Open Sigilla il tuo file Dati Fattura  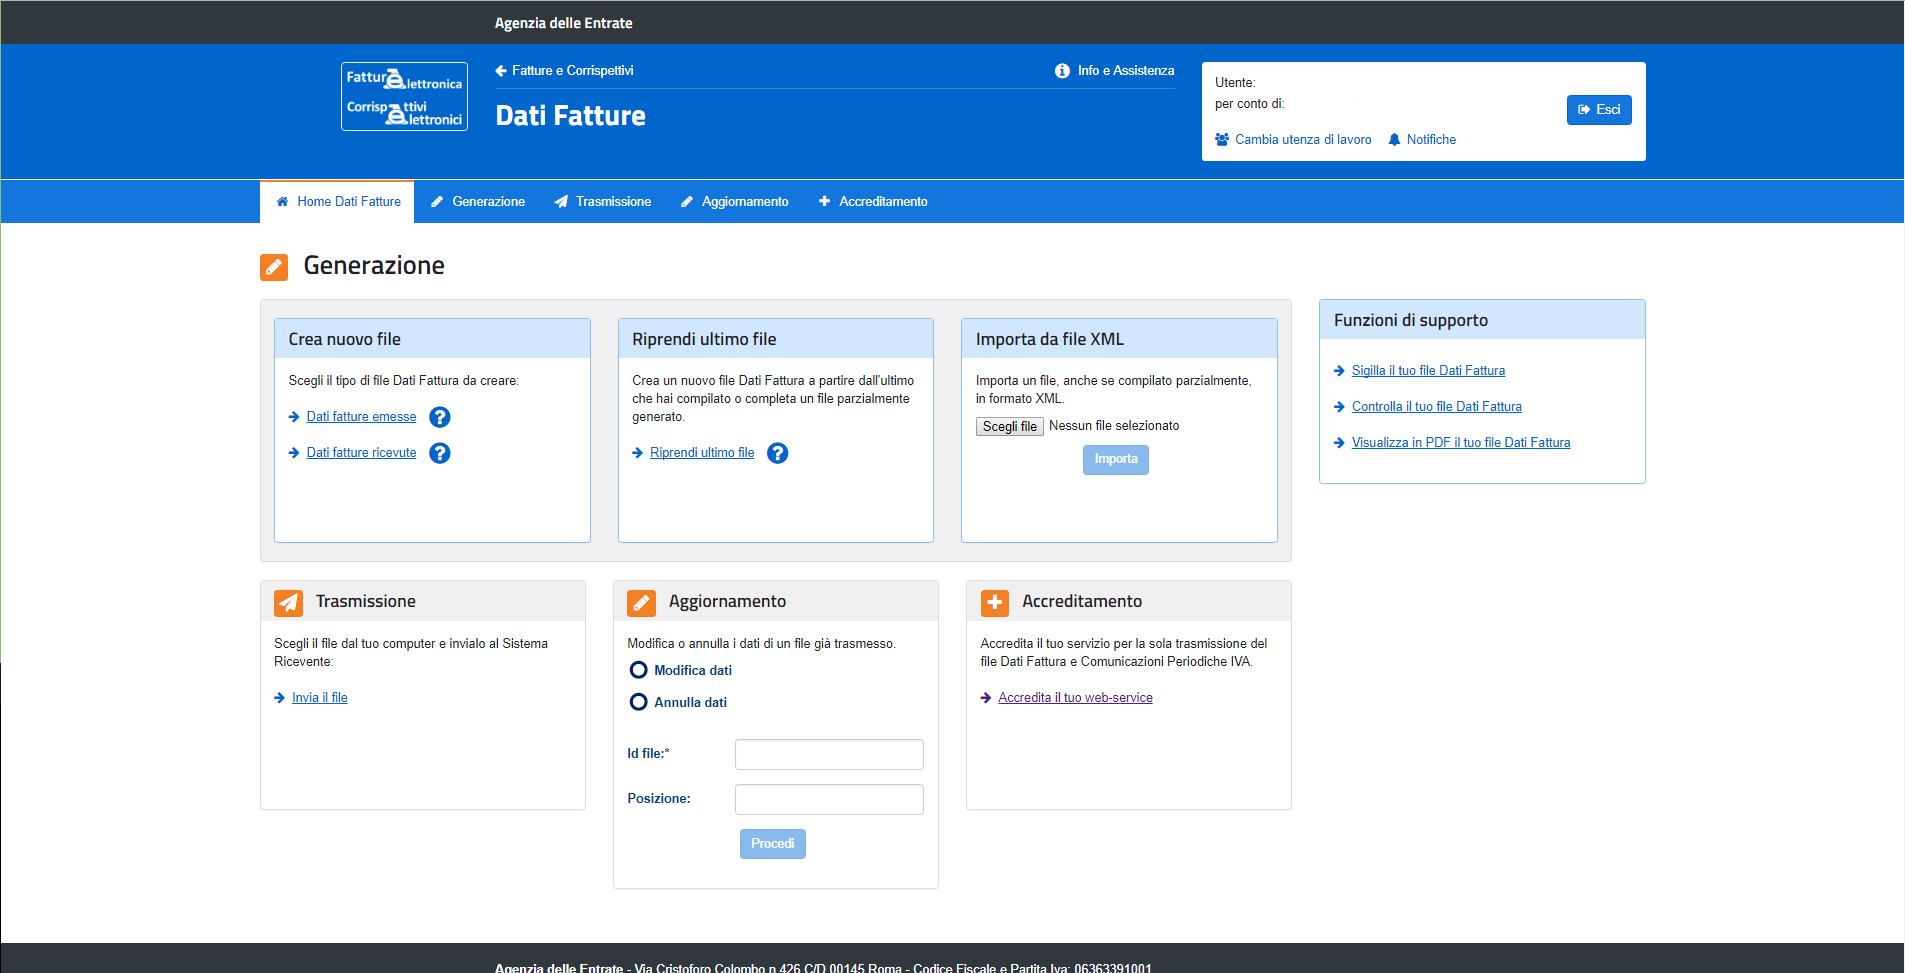pos(1427,371)
